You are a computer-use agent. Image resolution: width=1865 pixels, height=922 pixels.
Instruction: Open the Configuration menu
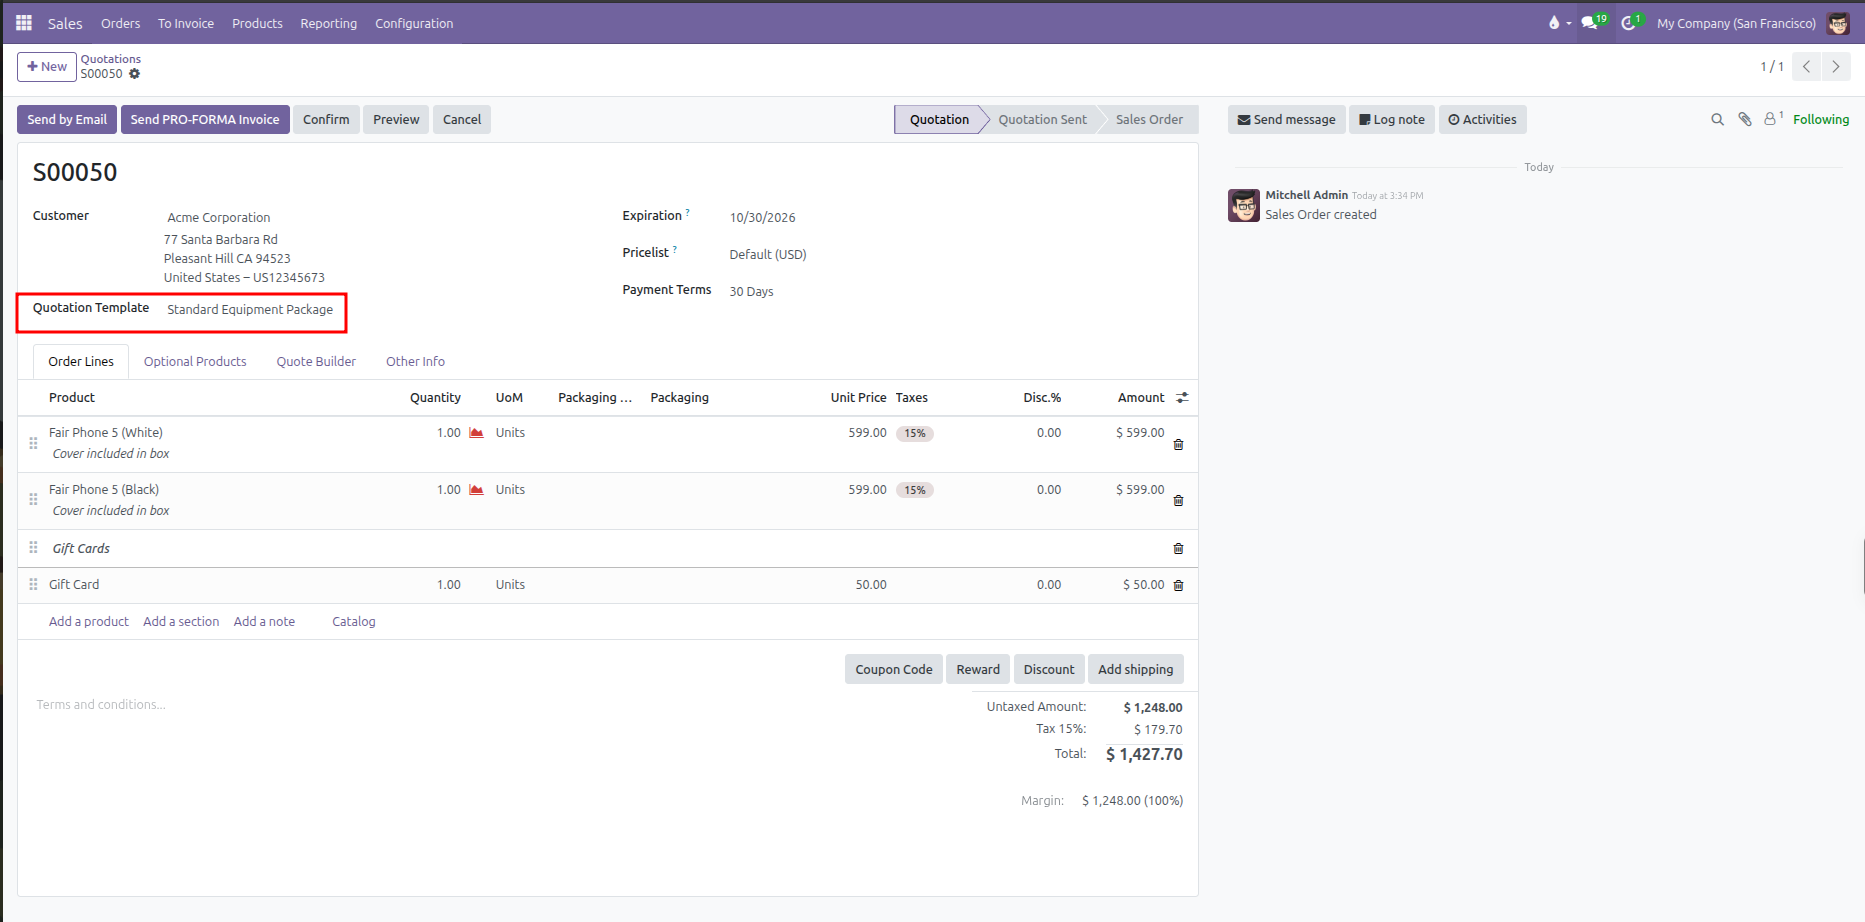414,23
